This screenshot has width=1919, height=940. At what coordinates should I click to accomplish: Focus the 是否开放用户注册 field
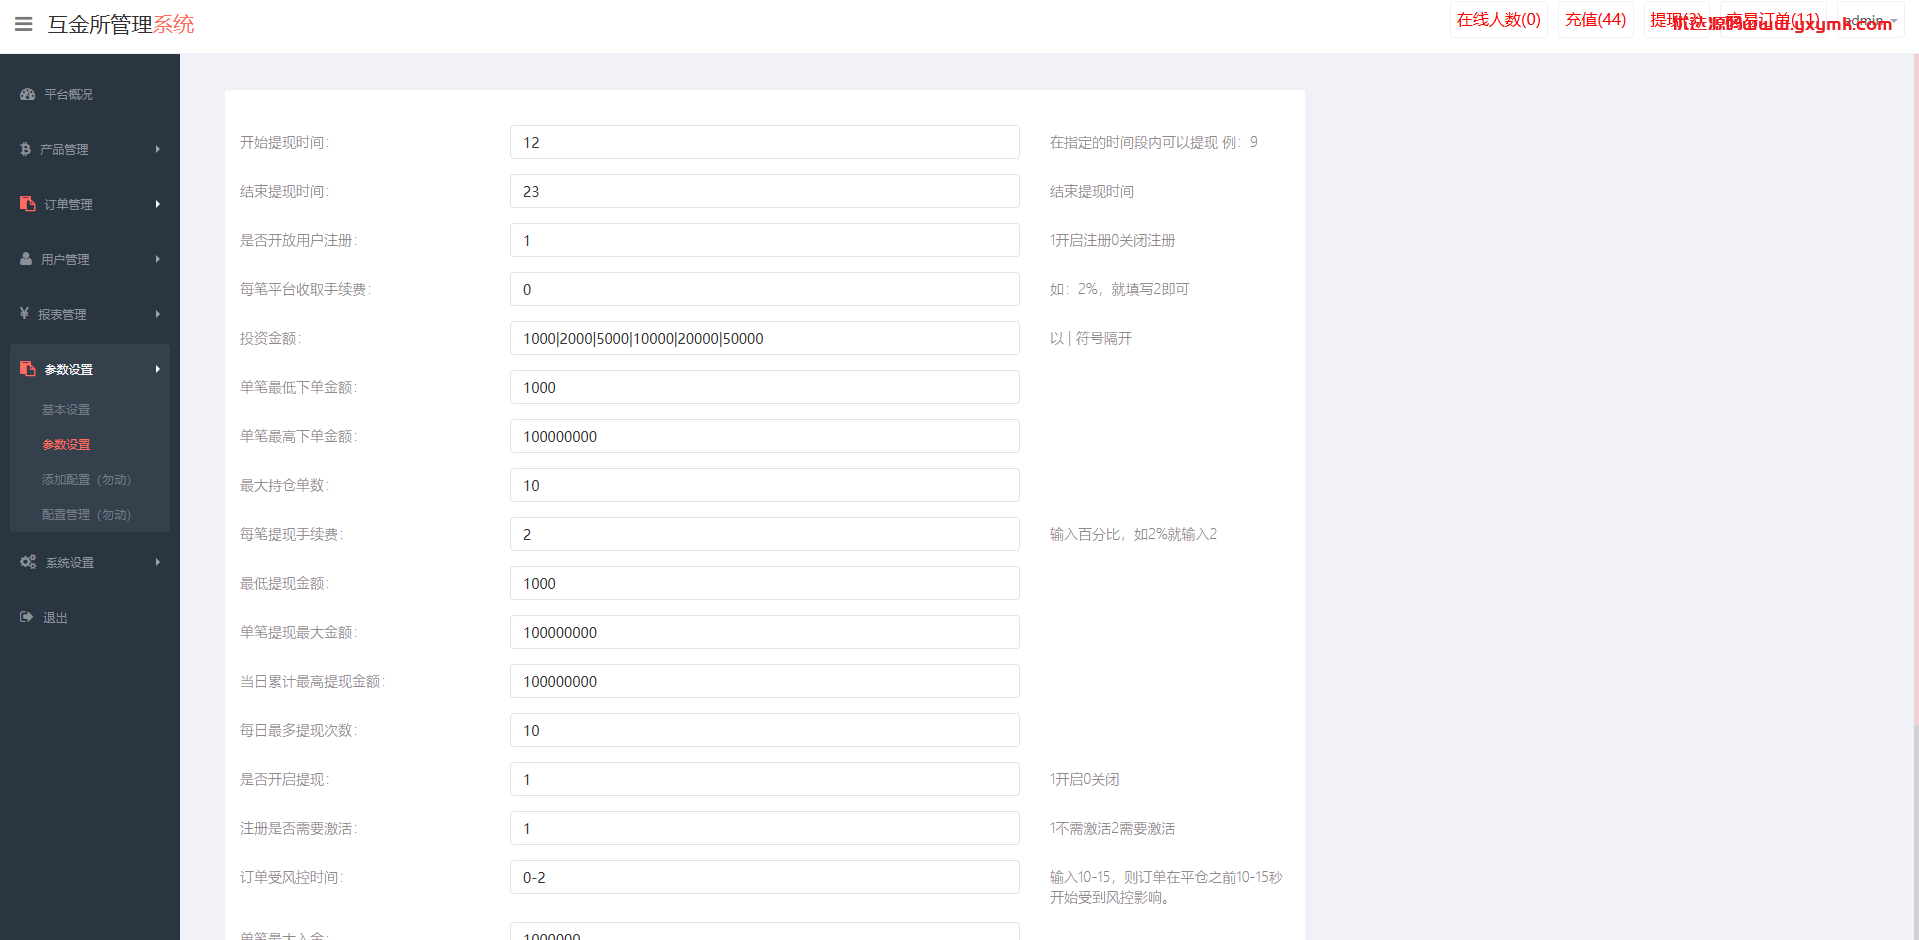pyautogui.click(x=765, y=240)
